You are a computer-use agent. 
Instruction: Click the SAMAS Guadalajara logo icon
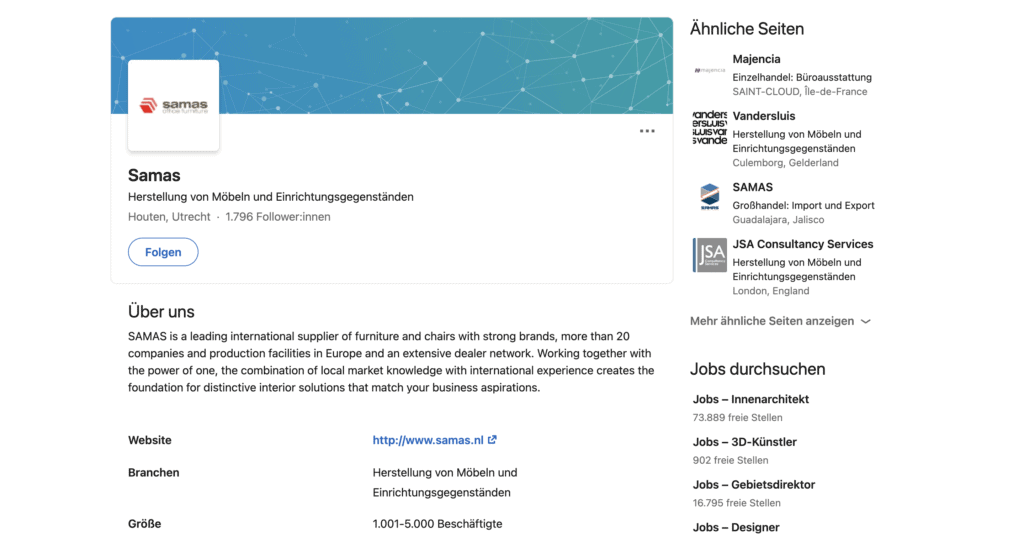[x=710, y=198]
